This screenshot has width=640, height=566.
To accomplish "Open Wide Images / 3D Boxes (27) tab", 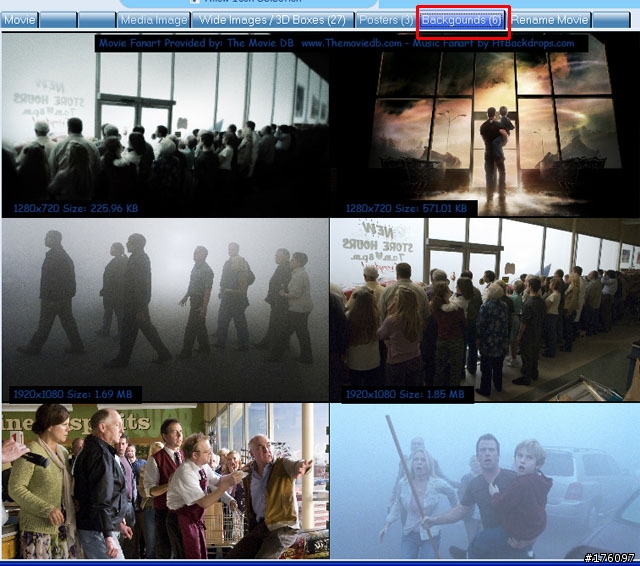I will (273, 20).
